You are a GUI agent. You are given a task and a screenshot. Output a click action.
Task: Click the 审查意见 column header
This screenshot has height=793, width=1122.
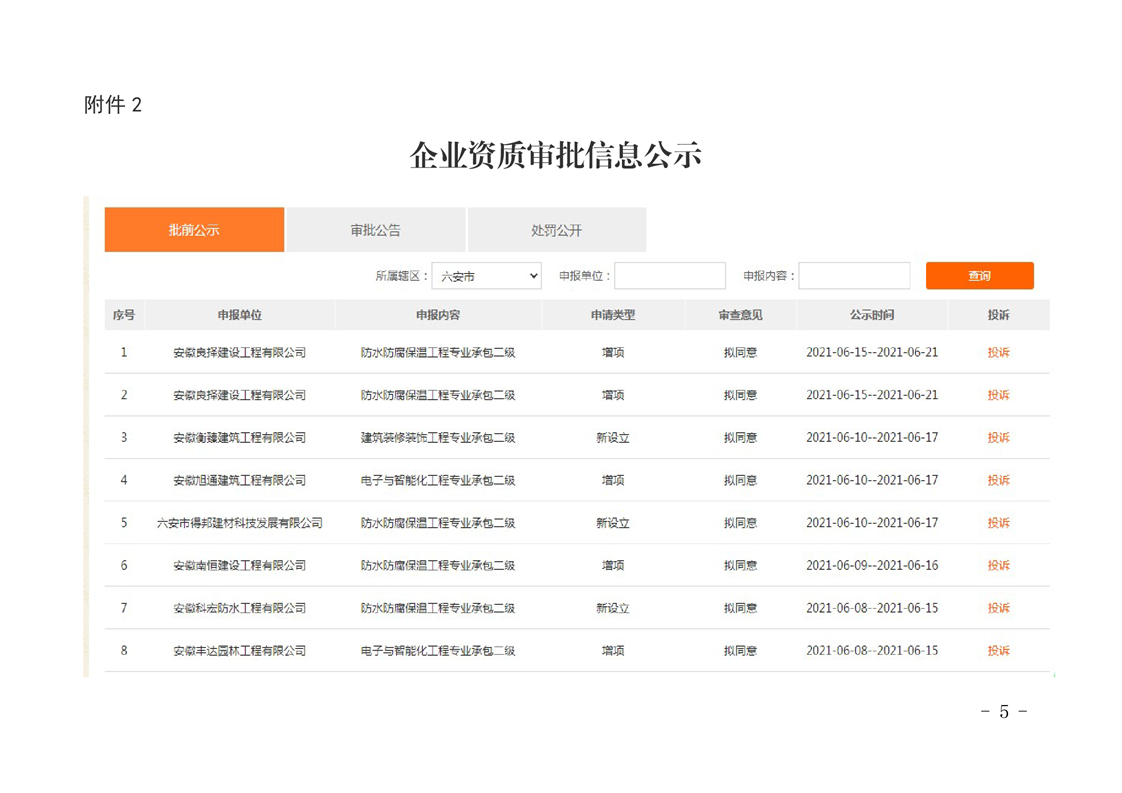pos(740,315)
